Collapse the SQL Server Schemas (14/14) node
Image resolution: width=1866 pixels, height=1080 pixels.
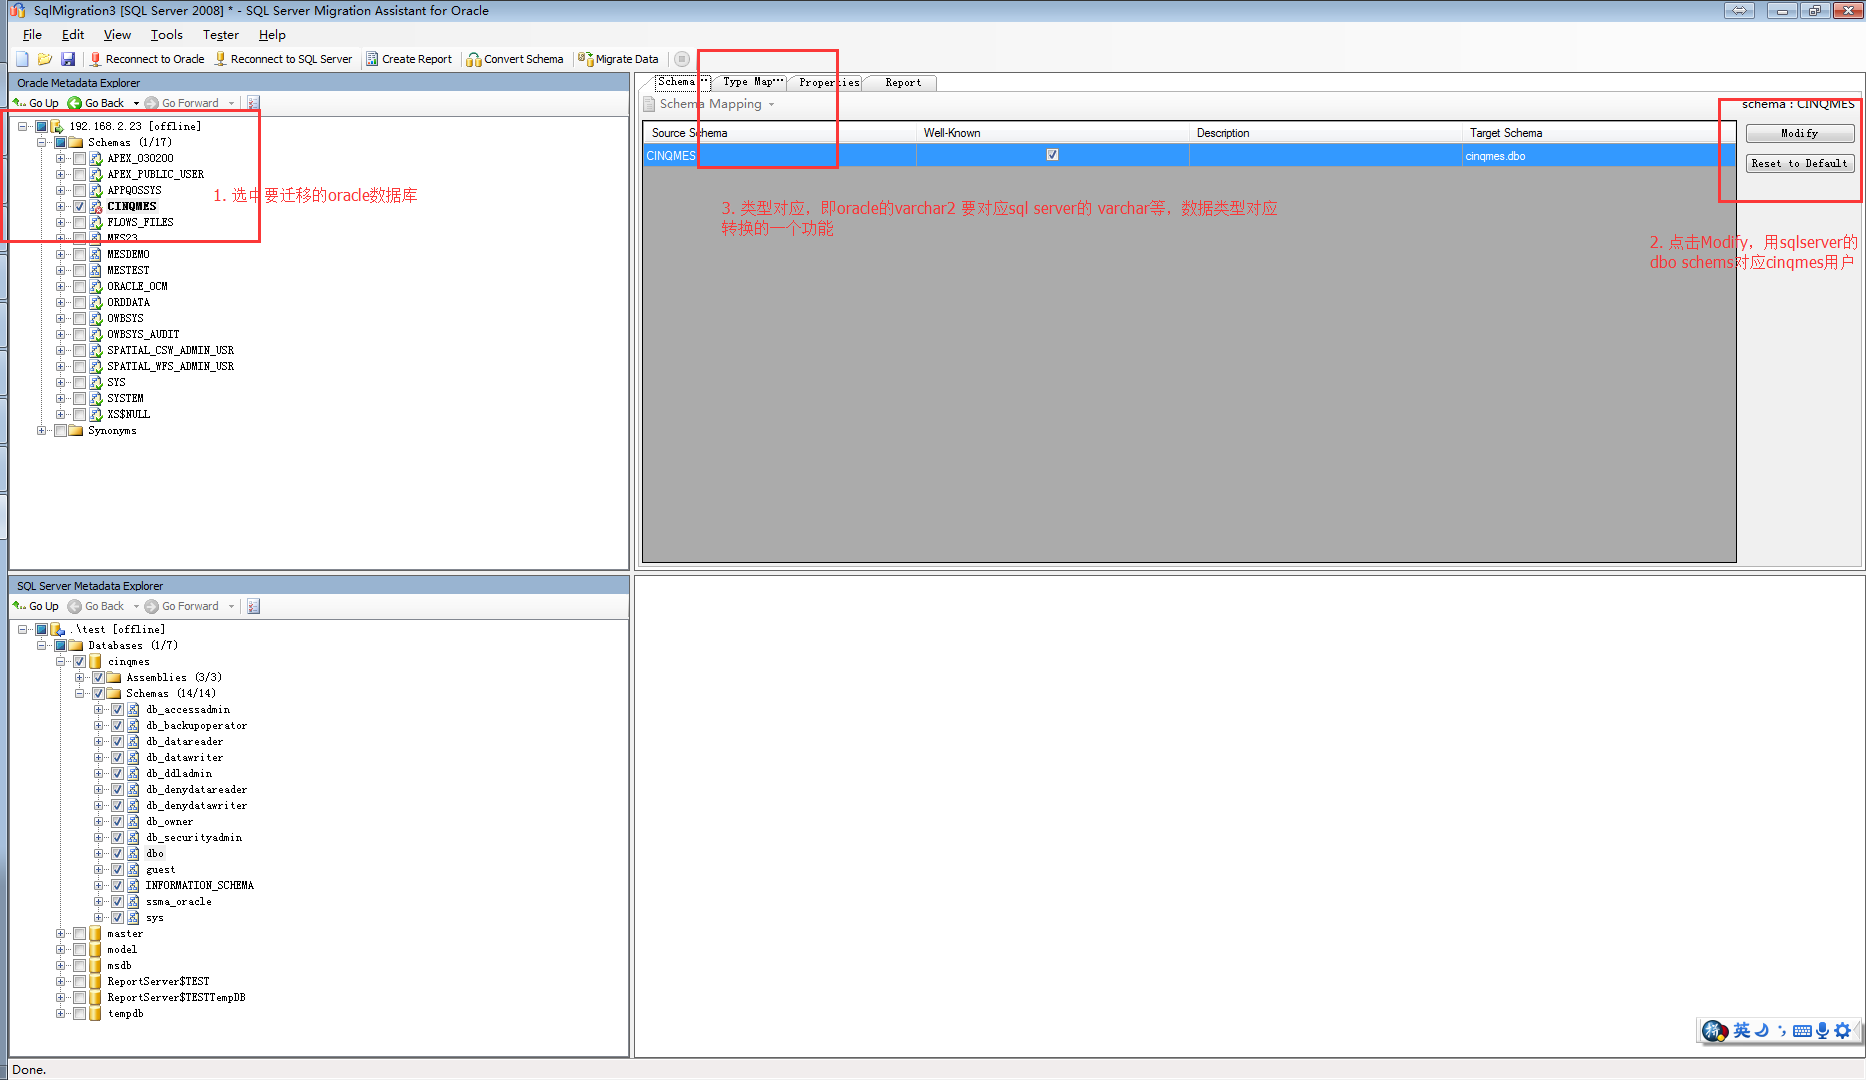[79, 693]
